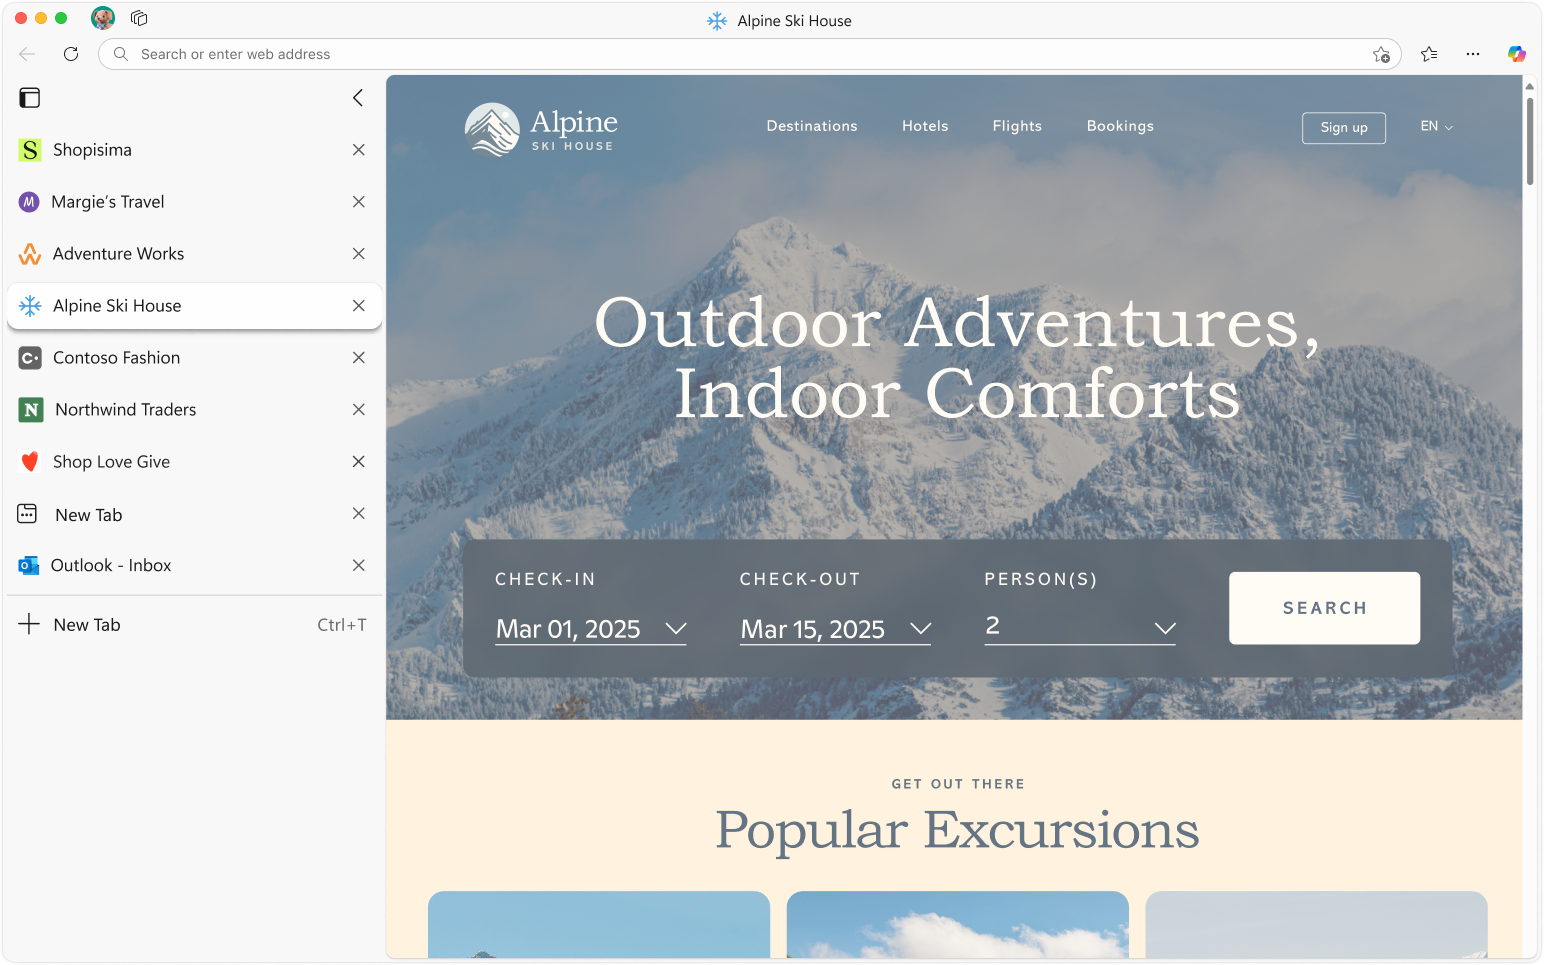Close the Northwind Traders tab
The height and width of the screenshot is (965, 1544).
(x=359, y=410)
